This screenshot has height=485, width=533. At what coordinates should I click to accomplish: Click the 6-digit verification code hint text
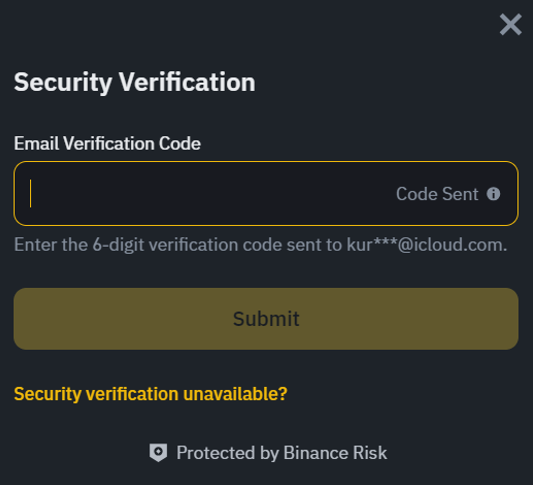pyautogui.click(x=260, y=245)
